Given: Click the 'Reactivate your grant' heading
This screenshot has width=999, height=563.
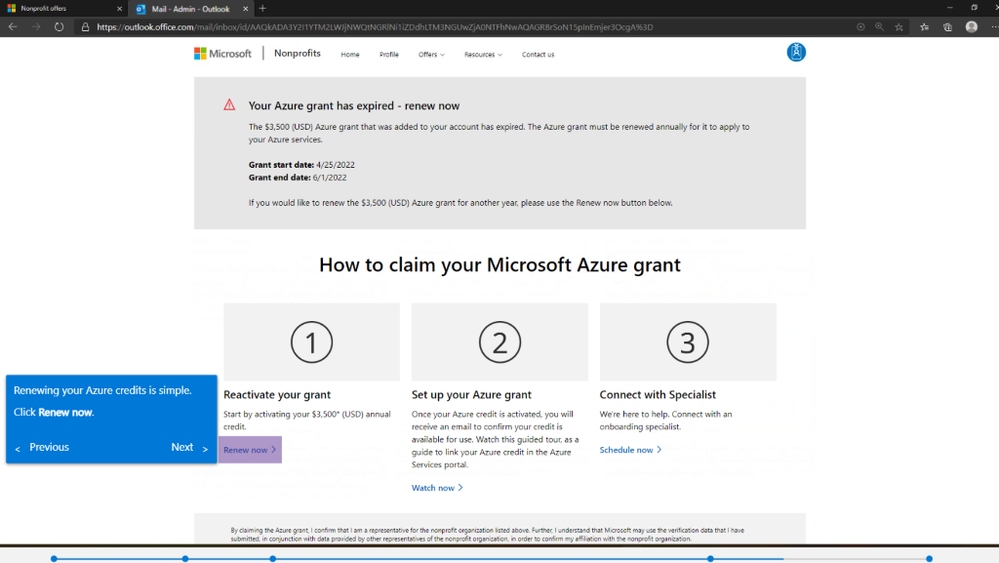Looking at the screenshot, I should 277,395.
